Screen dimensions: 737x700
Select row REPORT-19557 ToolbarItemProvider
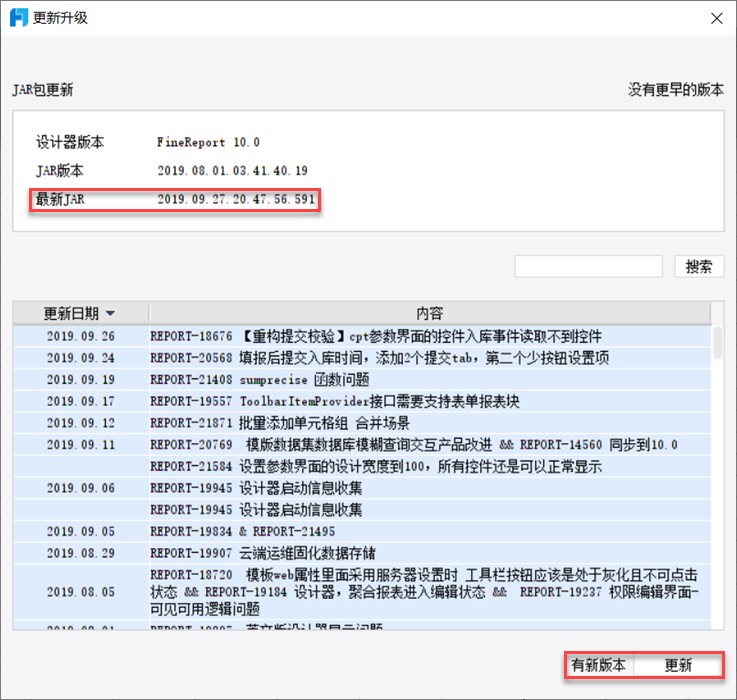[x=430, y=401]
